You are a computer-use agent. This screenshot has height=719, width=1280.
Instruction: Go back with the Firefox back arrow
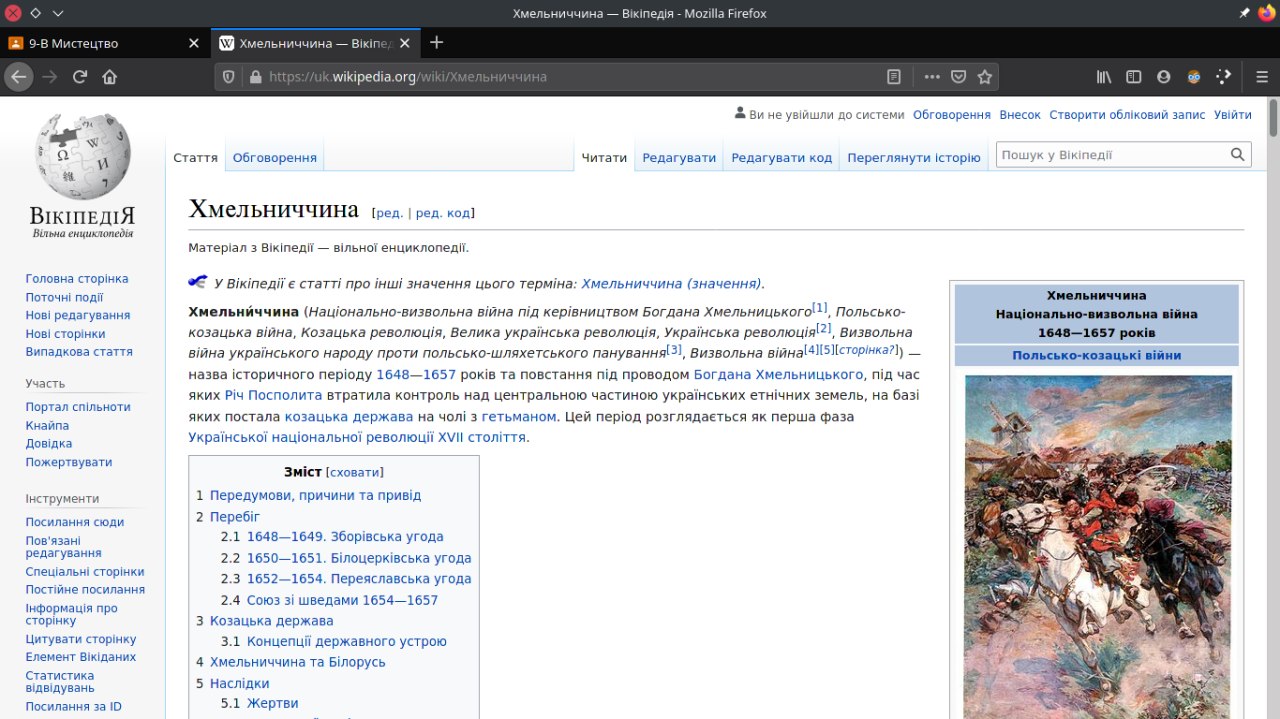19,76
